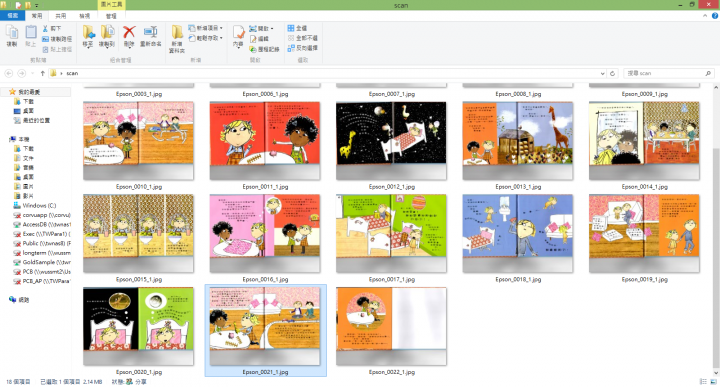Expand the Easy access (輕鬆存取) dropdown
Viewport: 720px width, 387px height.
pos(205,38)
